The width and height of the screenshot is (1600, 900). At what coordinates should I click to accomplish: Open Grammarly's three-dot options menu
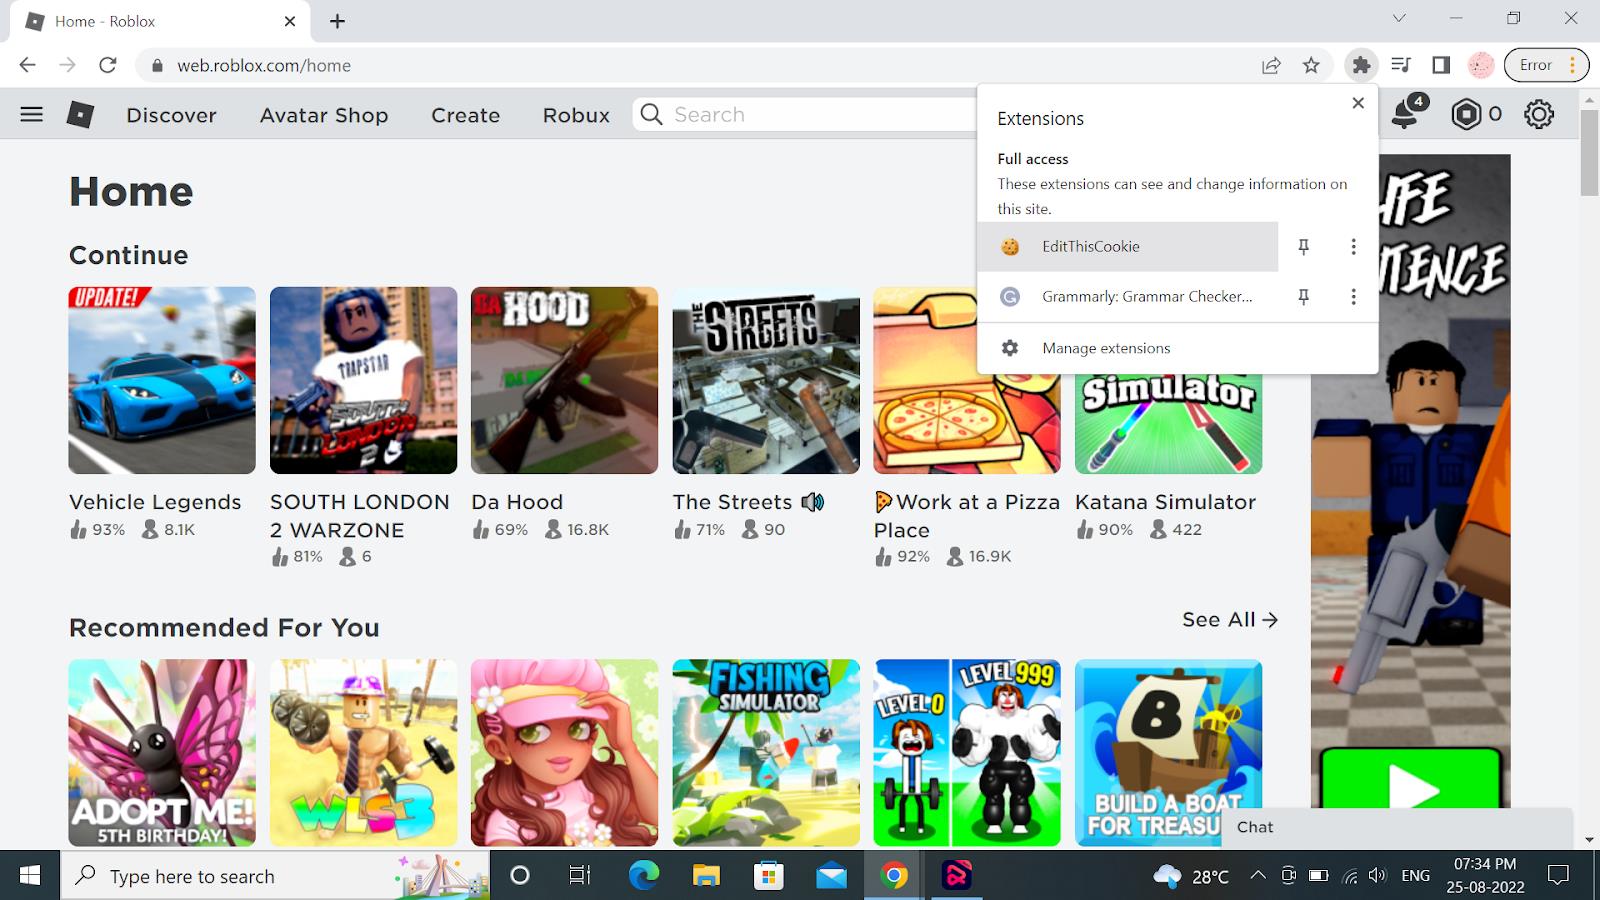pos(1353,296)
